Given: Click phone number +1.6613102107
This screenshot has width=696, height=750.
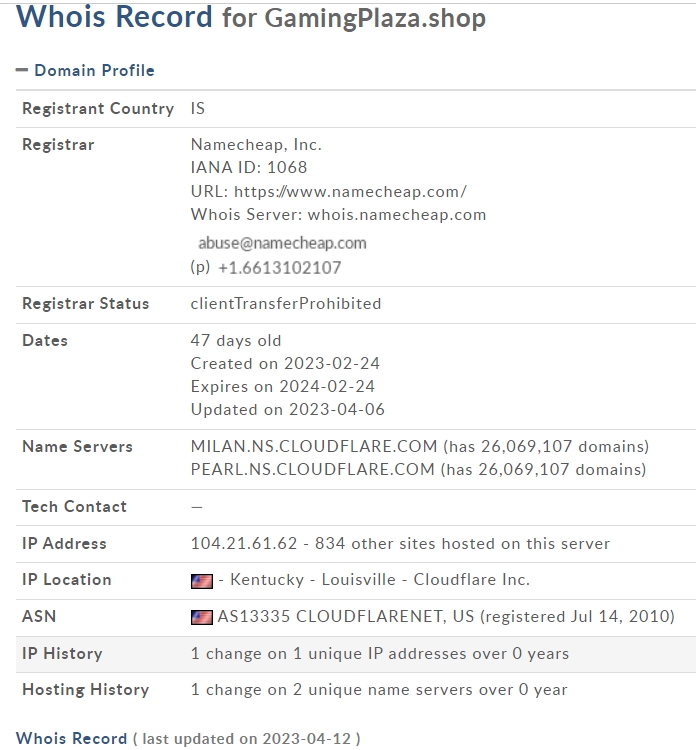Looking at the screenshot, I should [279, 267].
